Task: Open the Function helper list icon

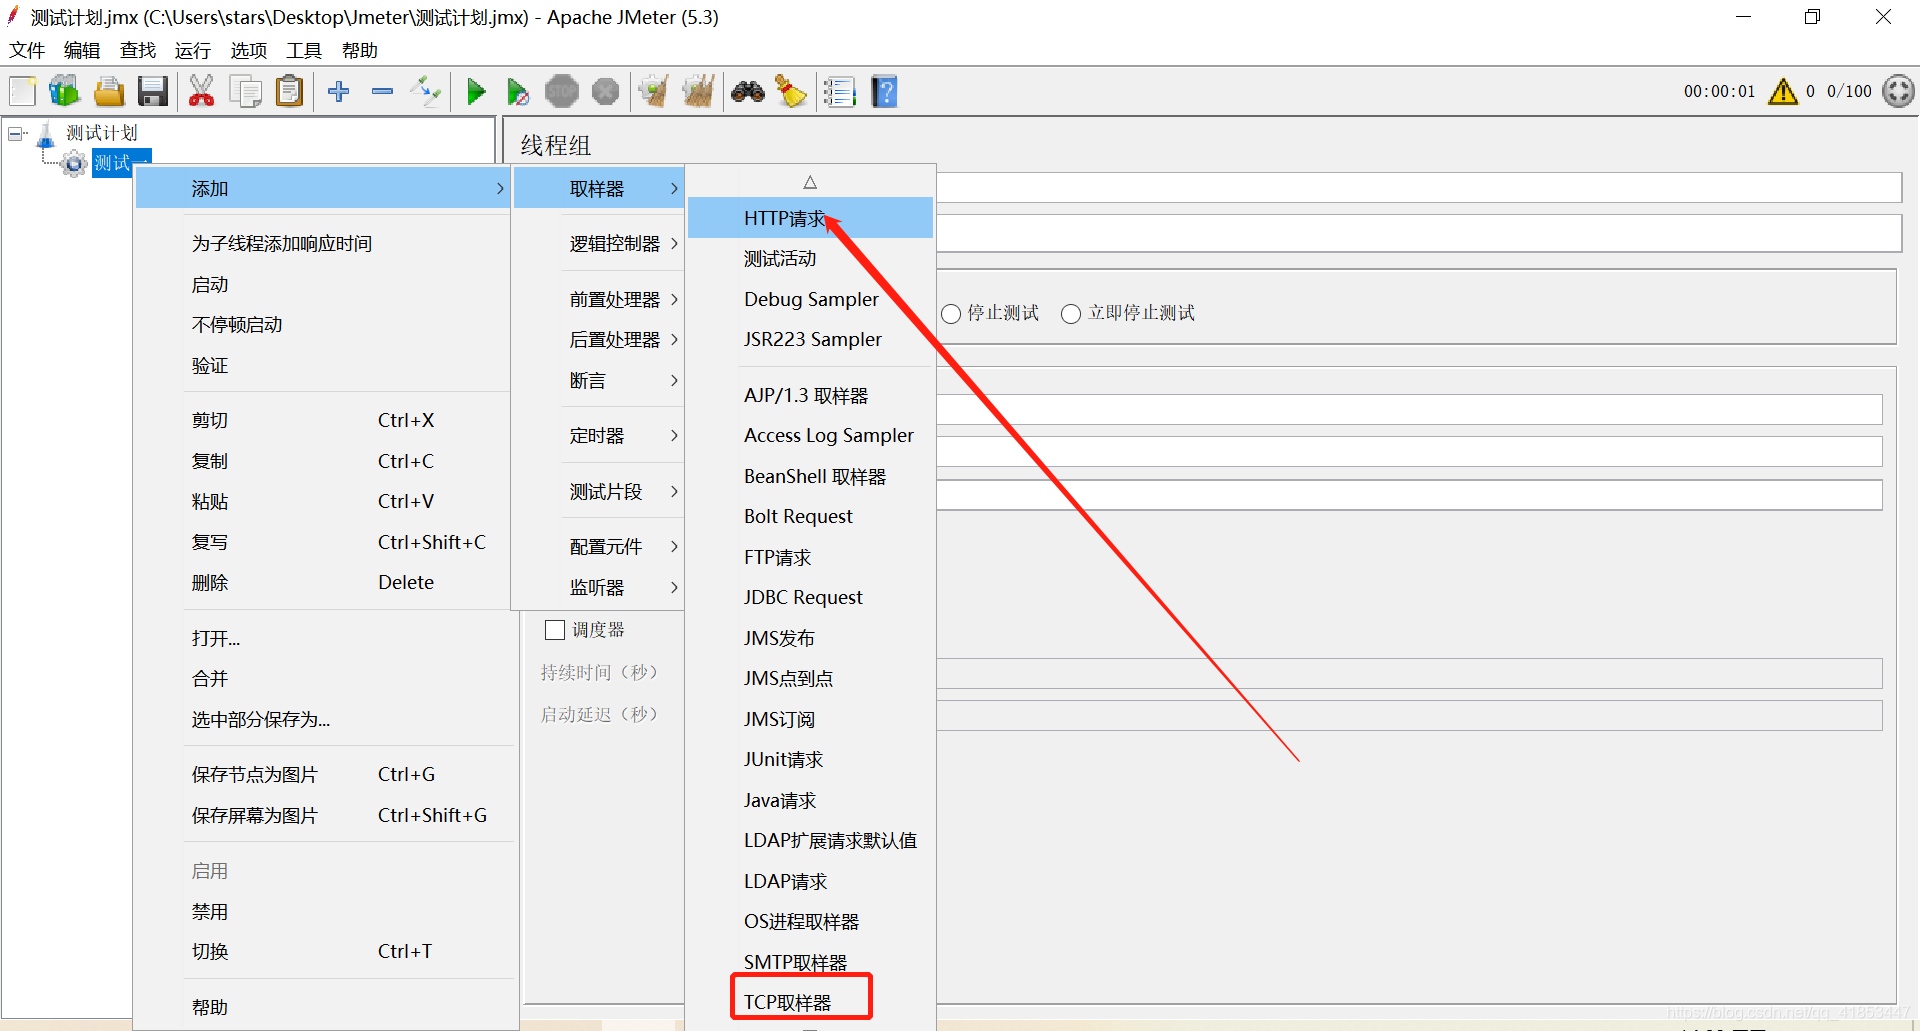Action: coord(840,92)
